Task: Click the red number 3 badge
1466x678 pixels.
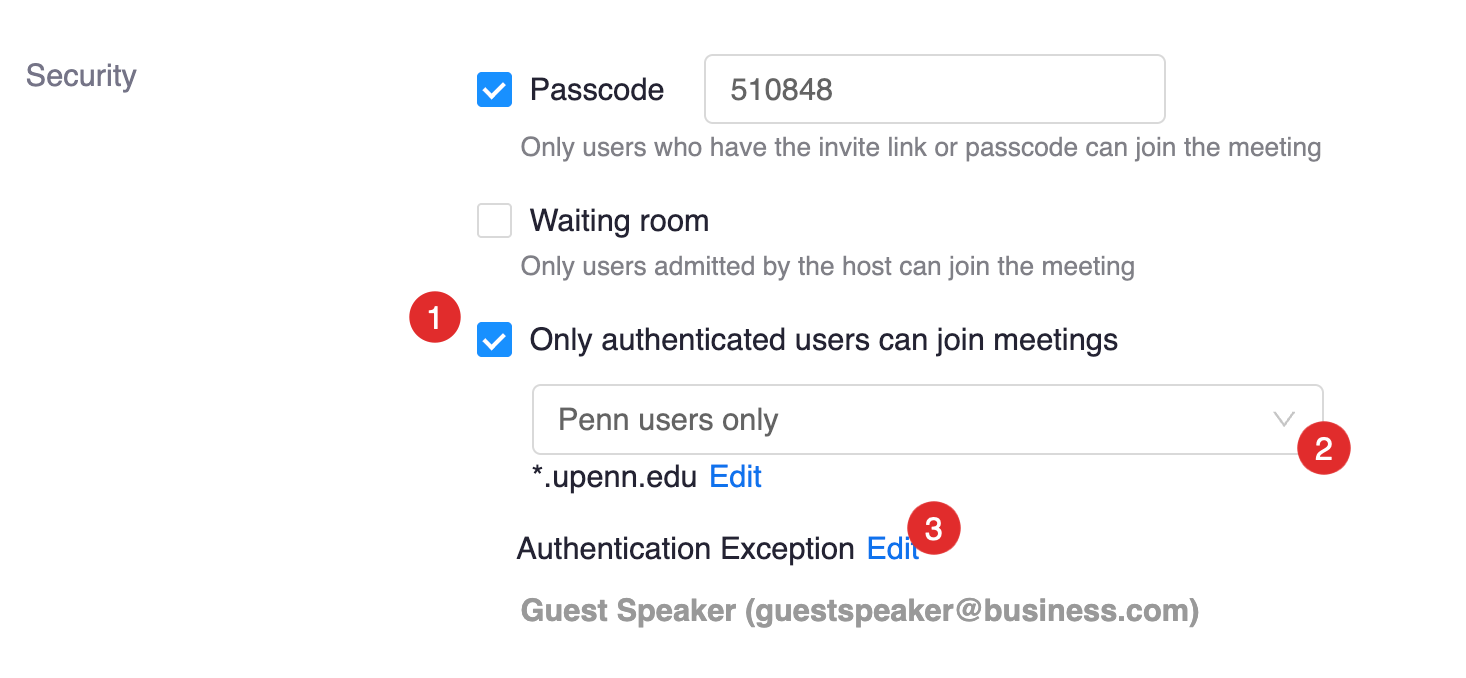Action: pos(934,529)
